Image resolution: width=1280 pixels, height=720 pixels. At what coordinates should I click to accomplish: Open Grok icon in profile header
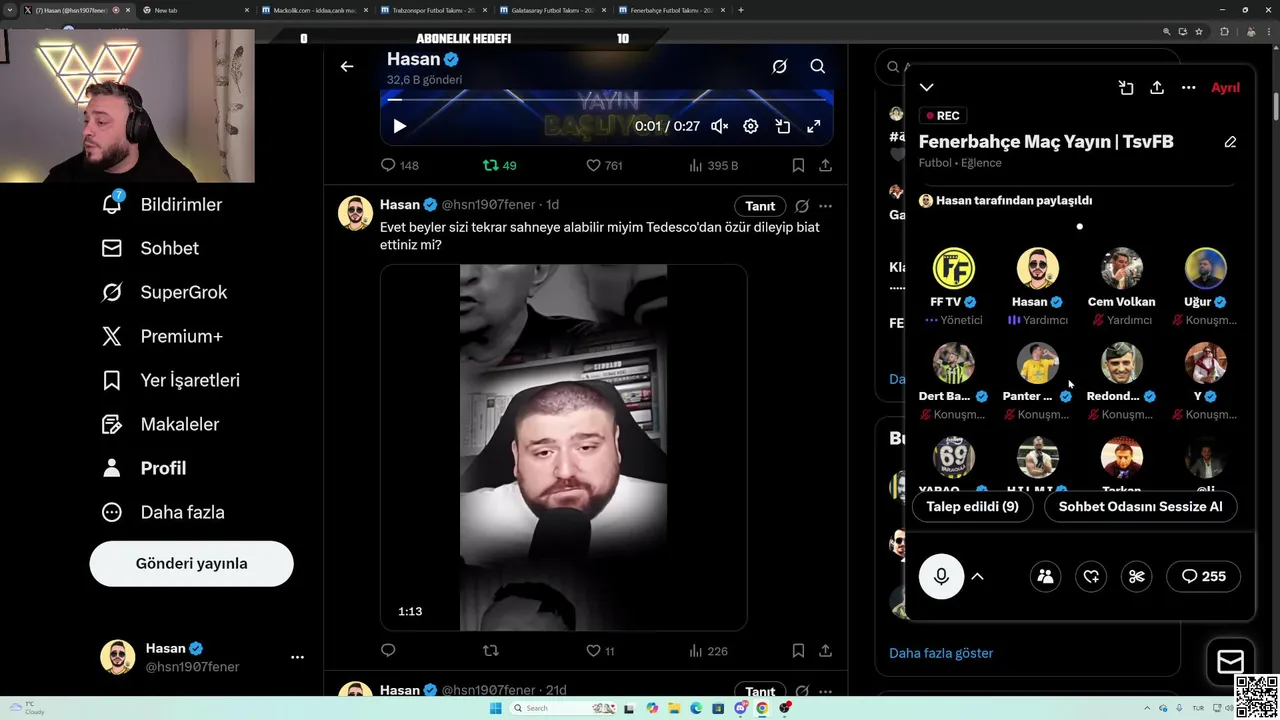coord(780,66)
